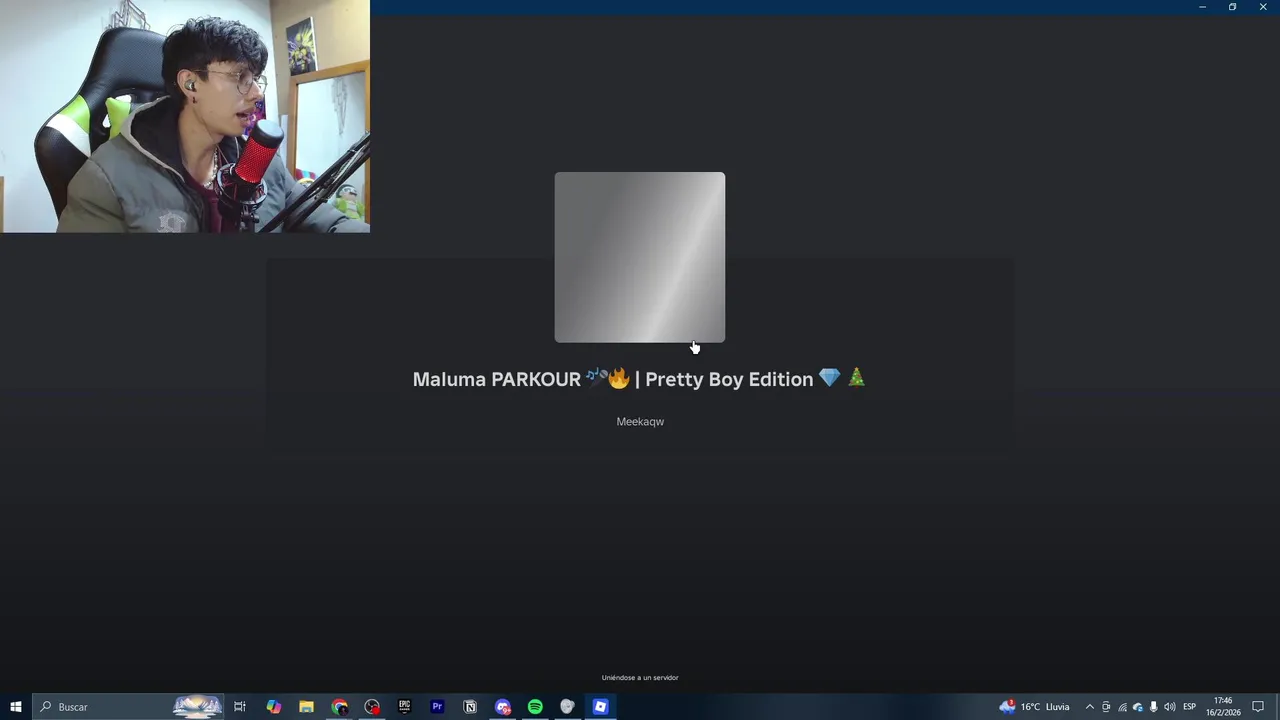Click the active Roblox taskbar icon
Viewport: 1280px width, 720px height.
pyautogui.click(x=600, y=707)
